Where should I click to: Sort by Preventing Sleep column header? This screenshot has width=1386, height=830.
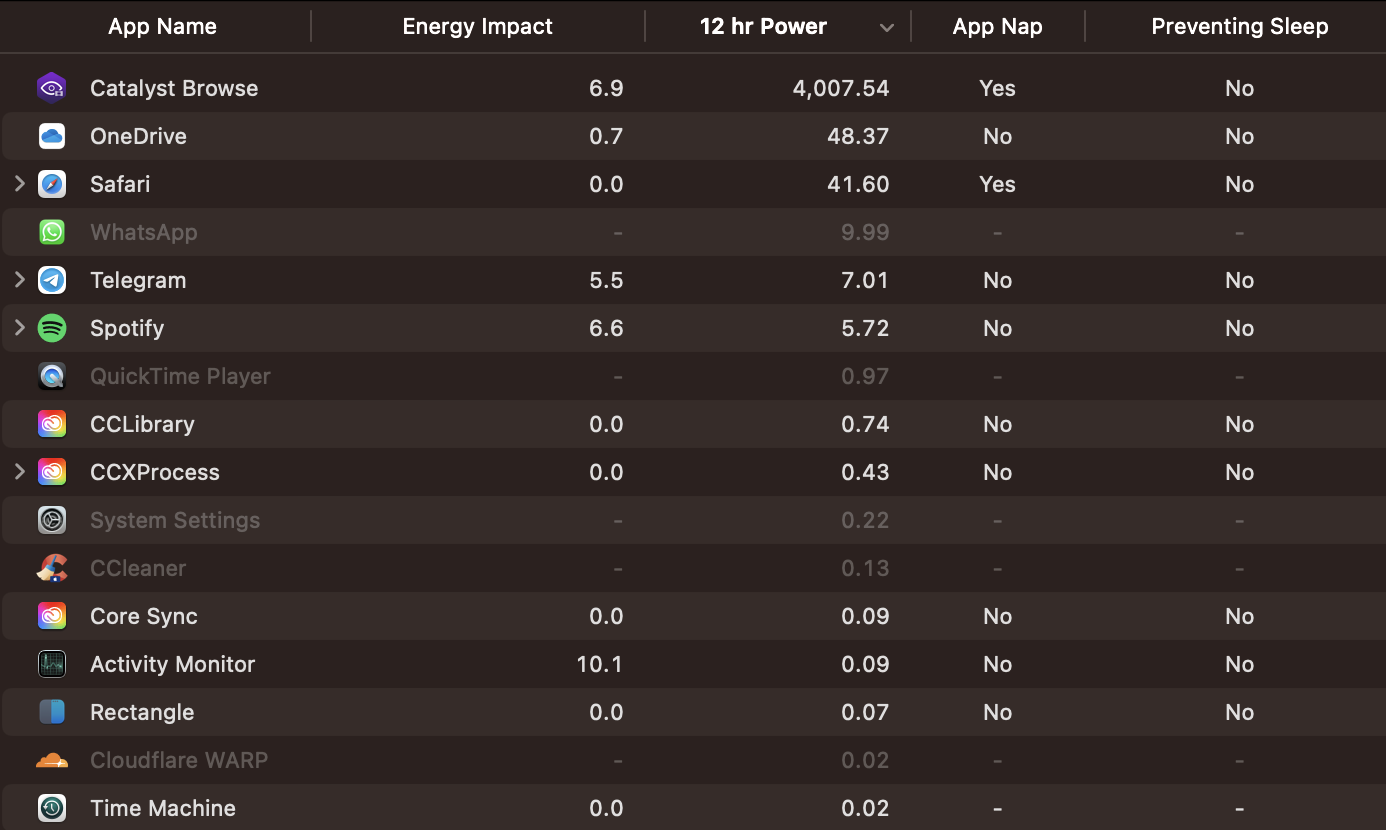(1240, 27)
